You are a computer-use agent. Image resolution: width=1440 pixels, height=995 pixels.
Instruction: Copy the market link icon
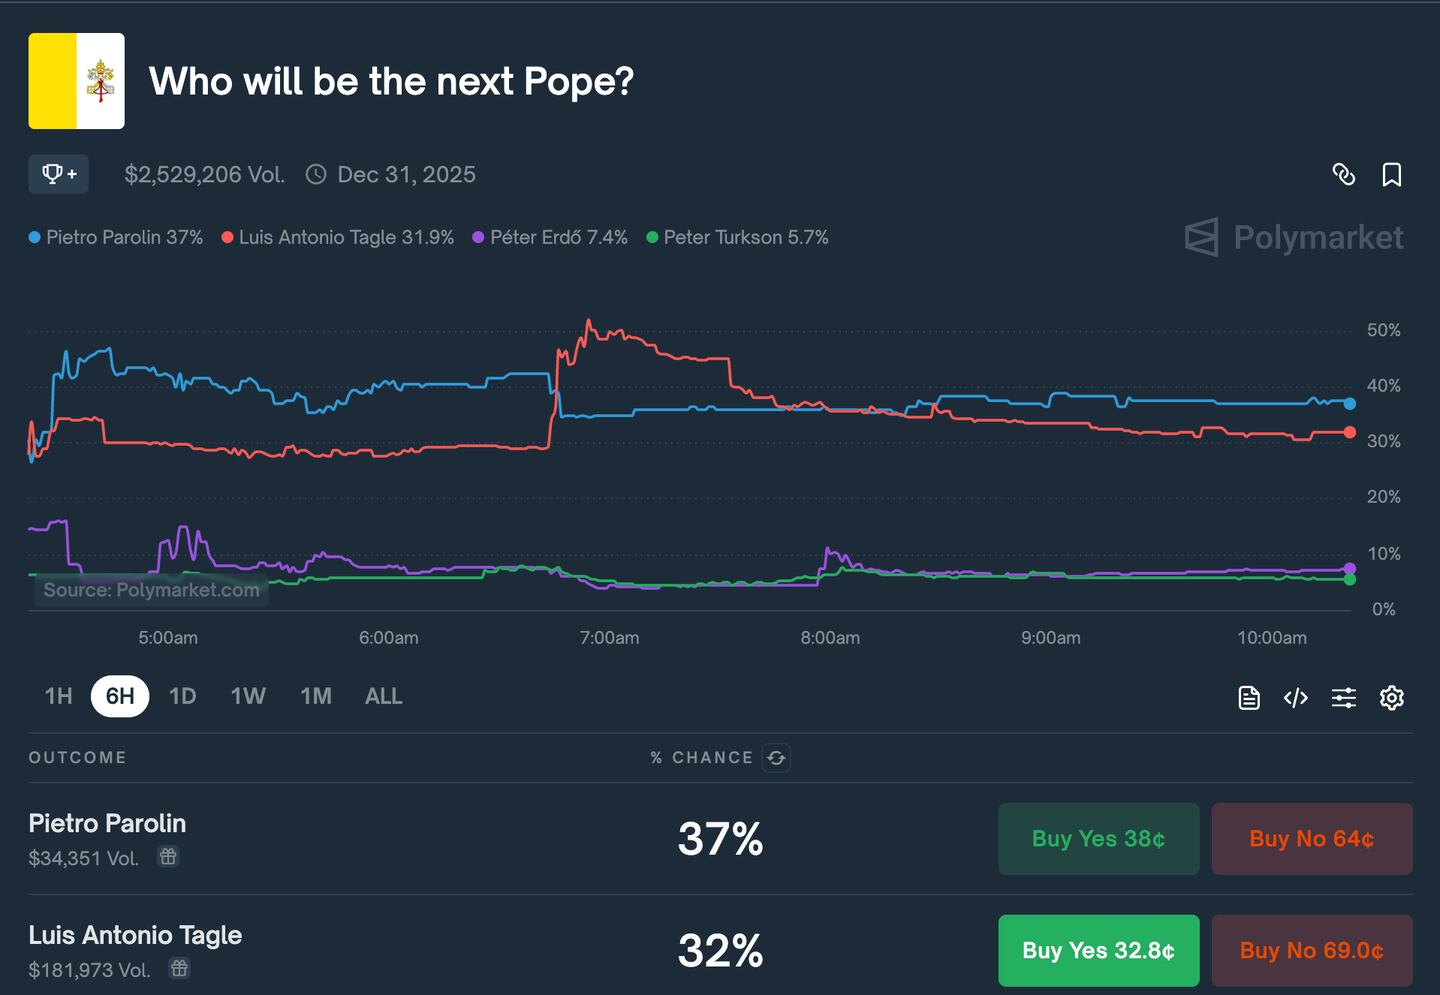click(1344, 174)
